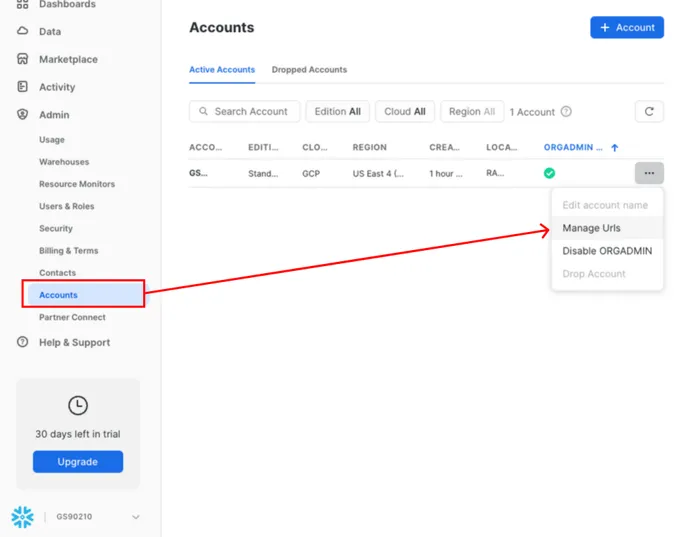
Task: Click the Snowflake logo at bottom left
Action: pyautogui.click(x=22, y=517)
